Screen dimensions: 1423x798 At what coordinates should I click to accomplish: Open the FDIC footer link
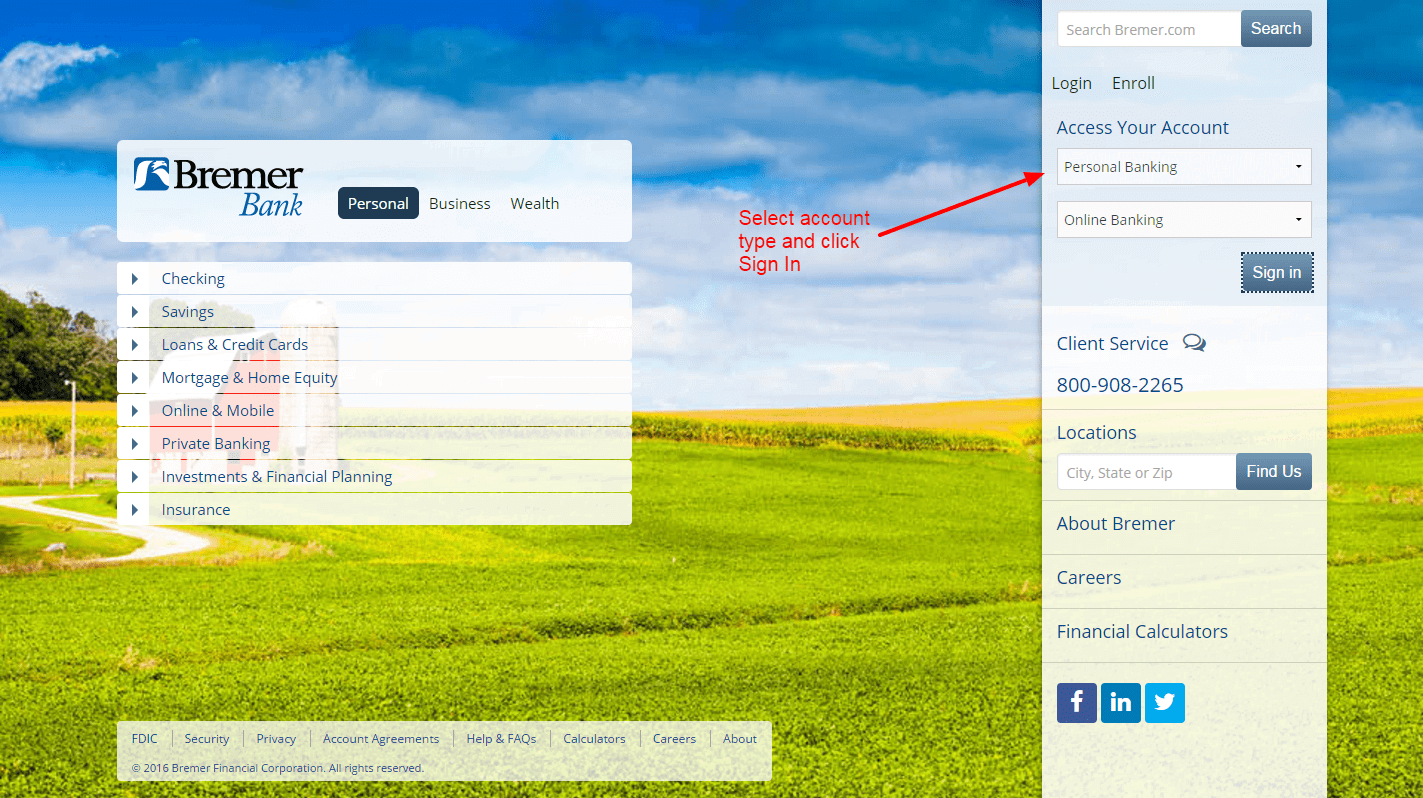145,739
